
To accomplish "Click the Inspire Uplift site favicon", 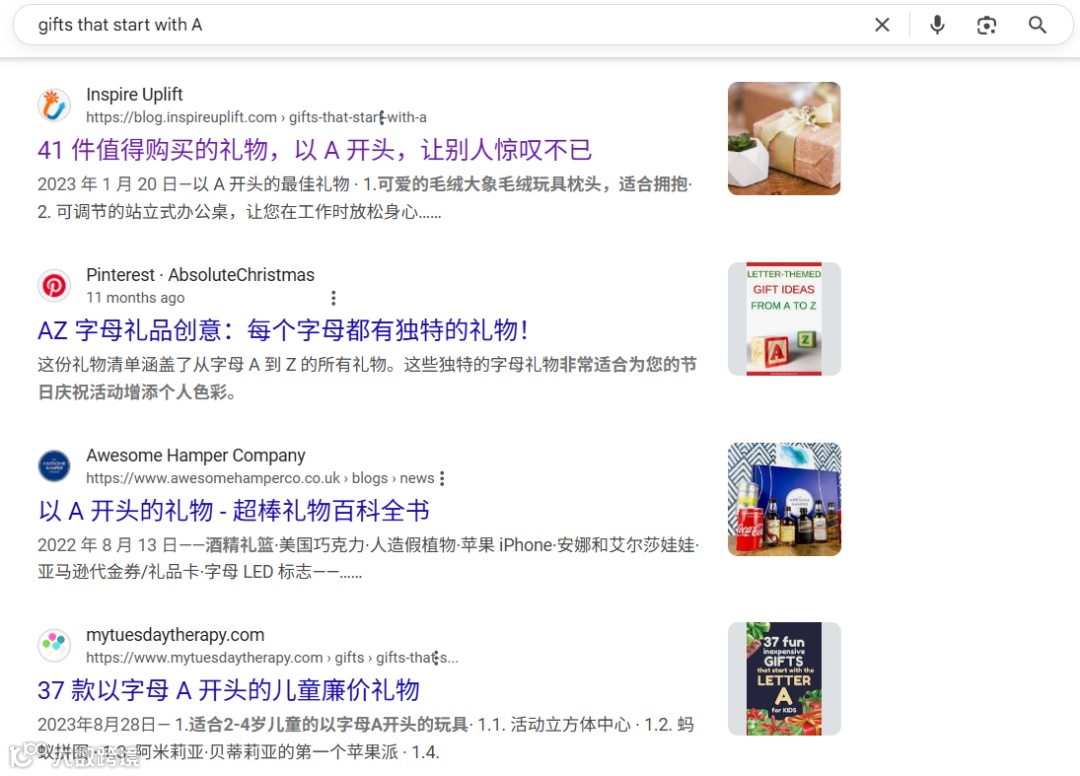I will [54, 105].
